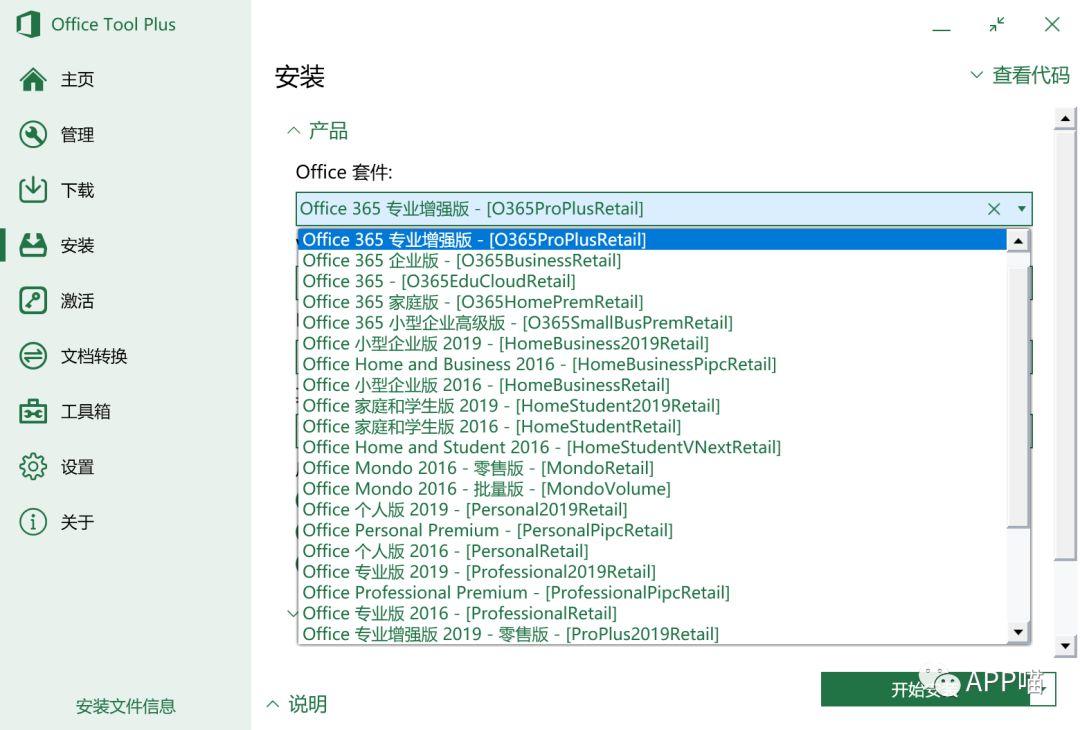The width and height of the screenshot is (1080, 730).
Task: Pick Office 小型企业版 2016 HomeBusinessRetail
Action: [x=653, y=385]
